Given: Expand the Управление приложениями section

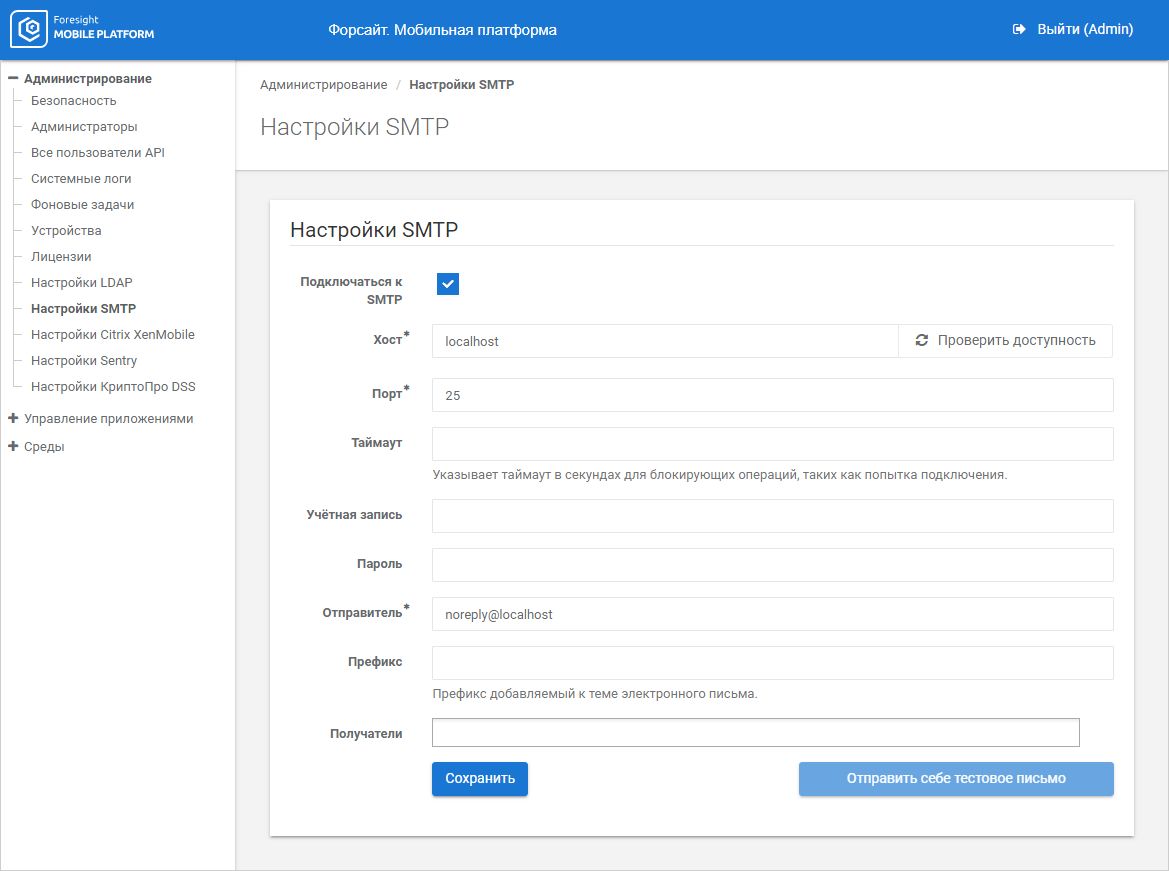Looking at the screenshot, I should pyautogui.click(x=13, y=419).
